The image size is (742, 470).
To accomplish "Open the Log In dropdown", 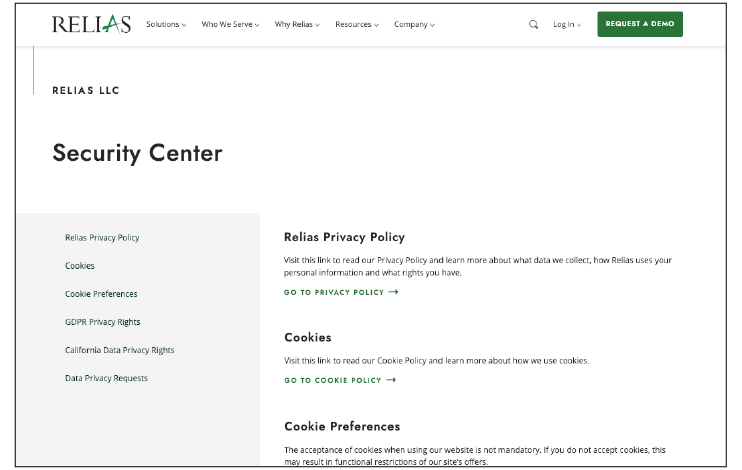I will pyautogui.click(x=567, y=24).
